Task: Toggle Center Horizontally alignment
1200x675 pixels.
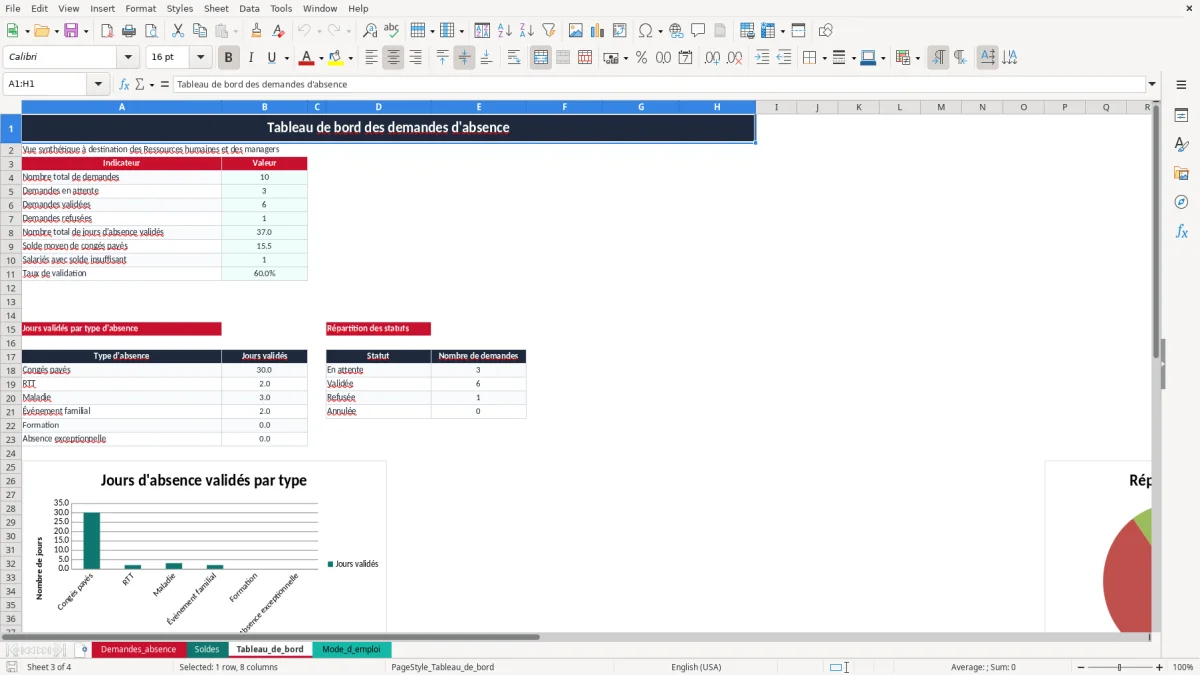Action: tap(393, 58)
